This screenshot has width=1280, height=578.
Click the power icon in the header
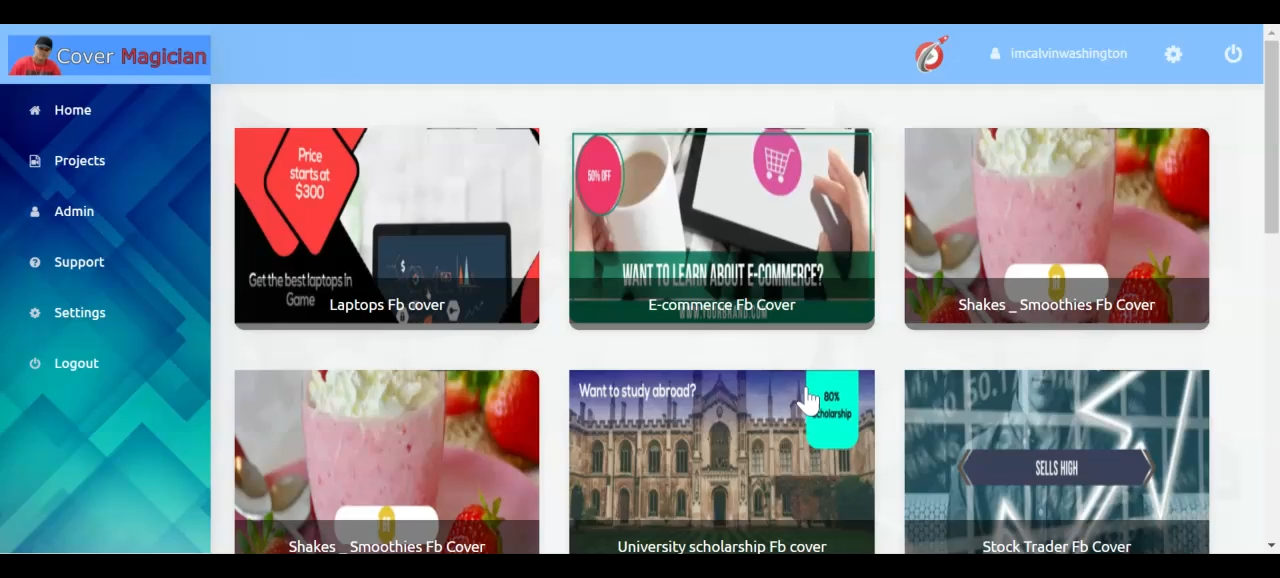[1233, 54]
